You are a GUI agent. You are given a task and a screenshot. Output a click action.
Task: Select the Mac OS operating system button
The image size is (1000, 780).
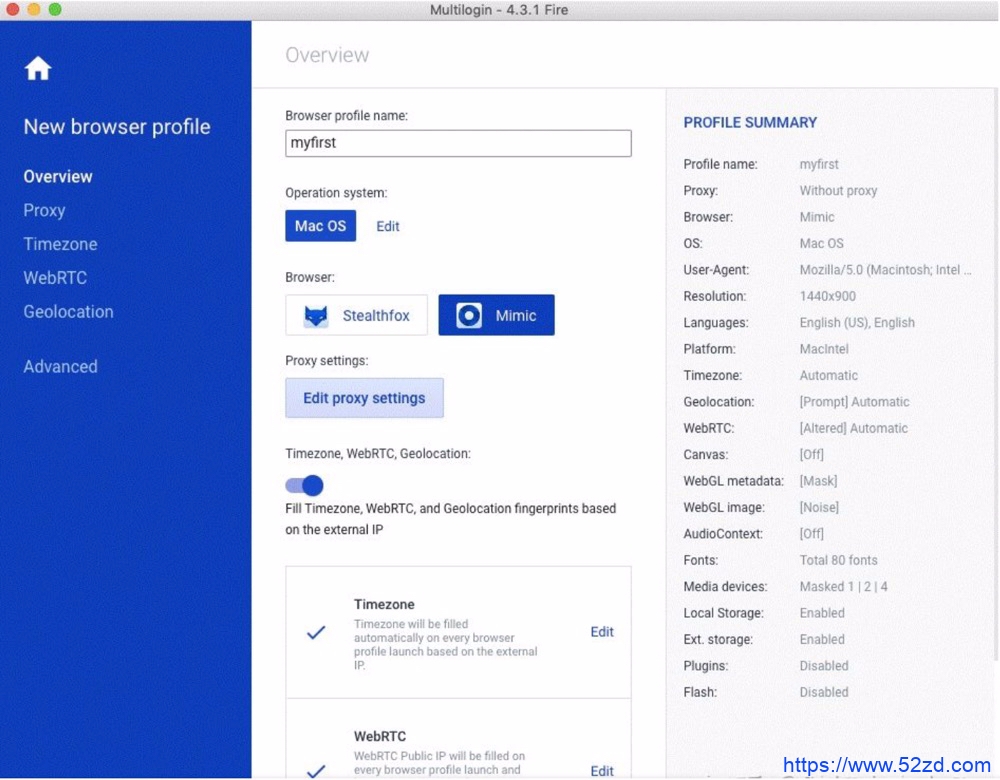[x=321, y=226]
